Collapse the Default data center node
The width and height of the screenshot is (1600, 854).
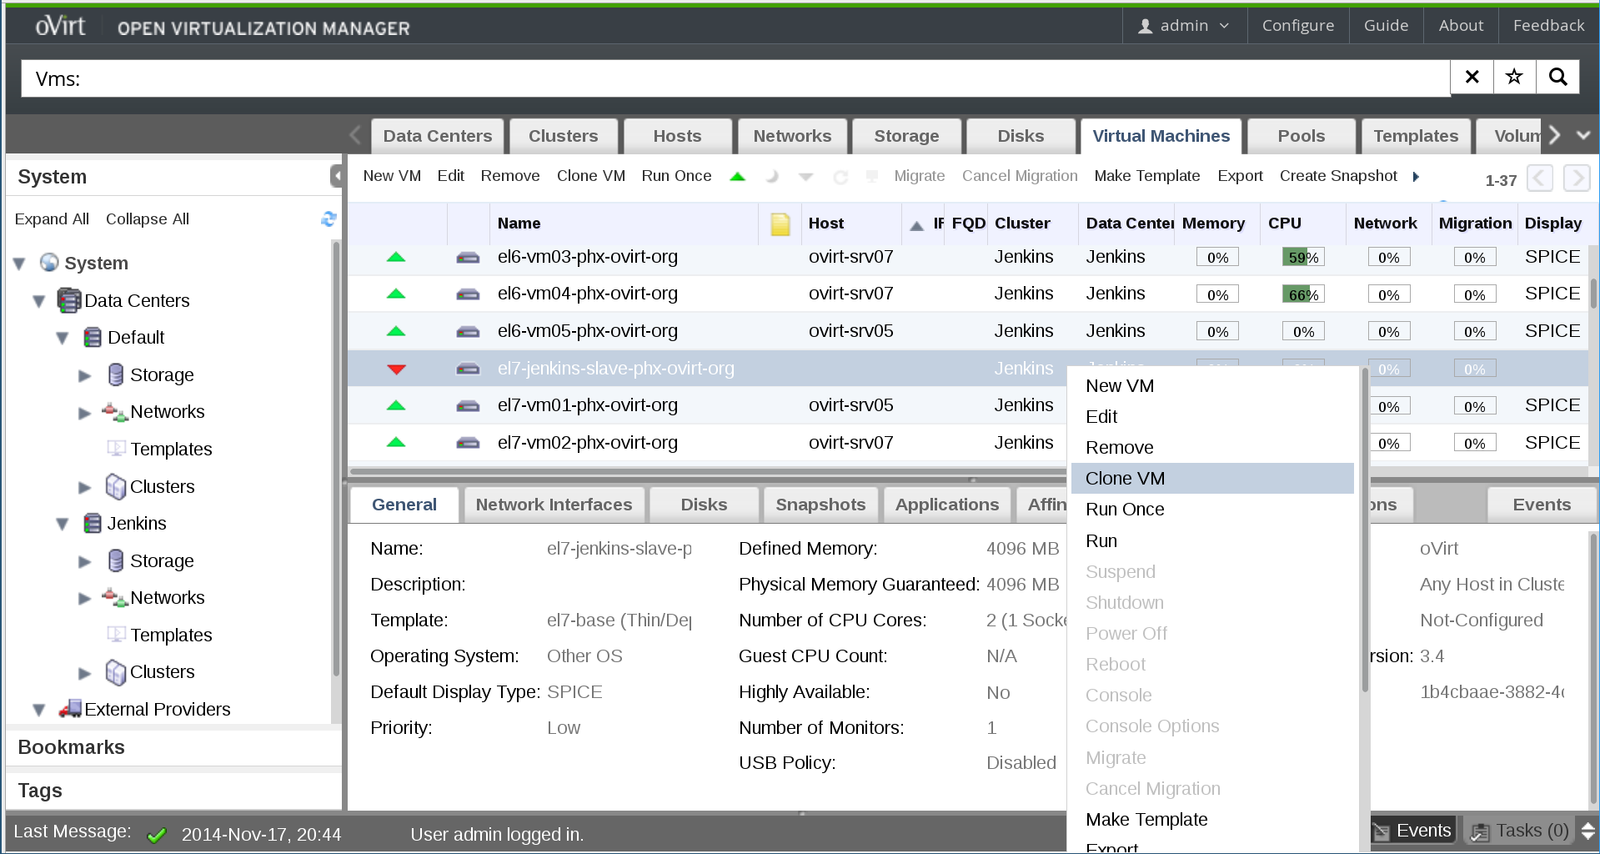(62, 338)
